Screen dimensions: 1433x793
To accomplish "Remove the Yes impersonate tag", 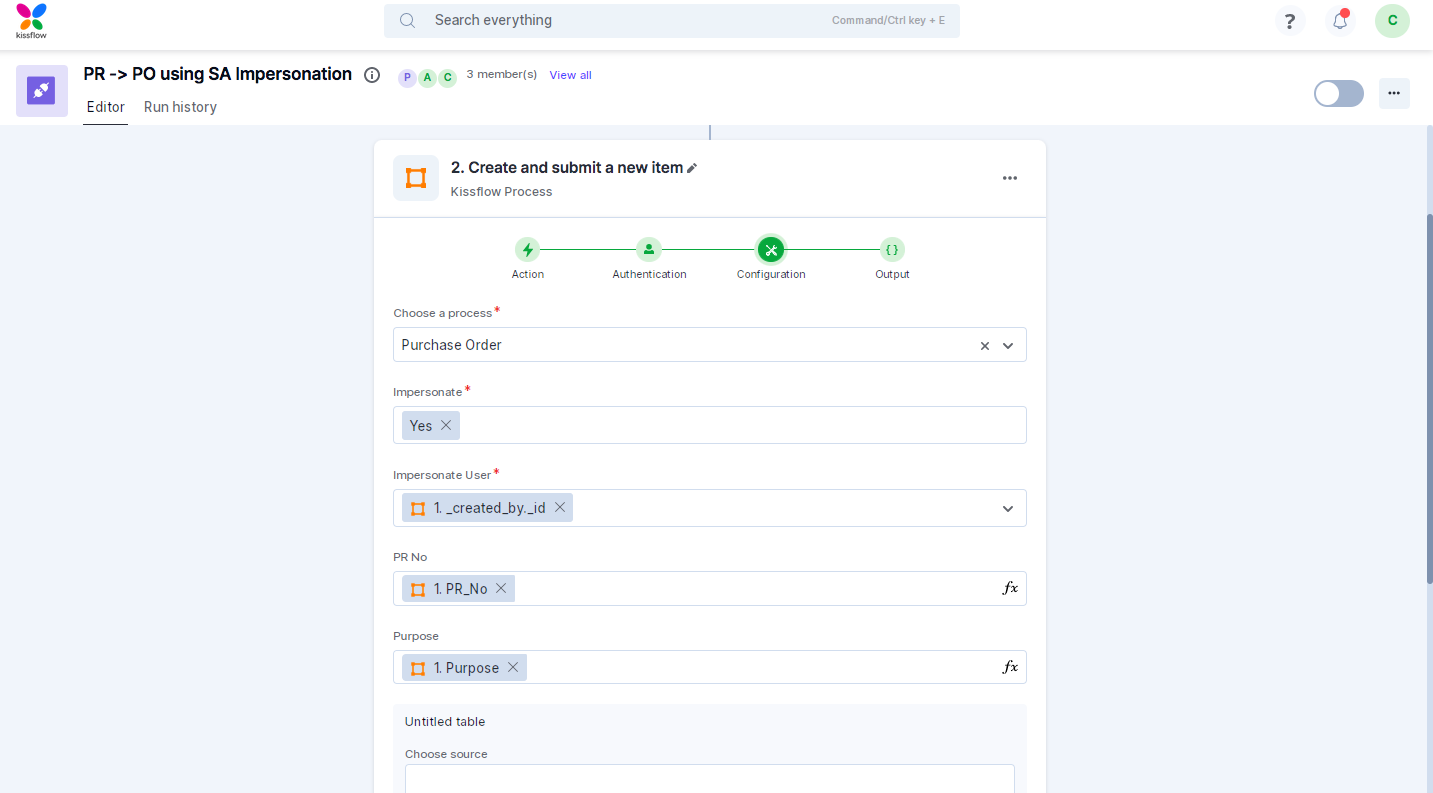I will coord(446,425).
